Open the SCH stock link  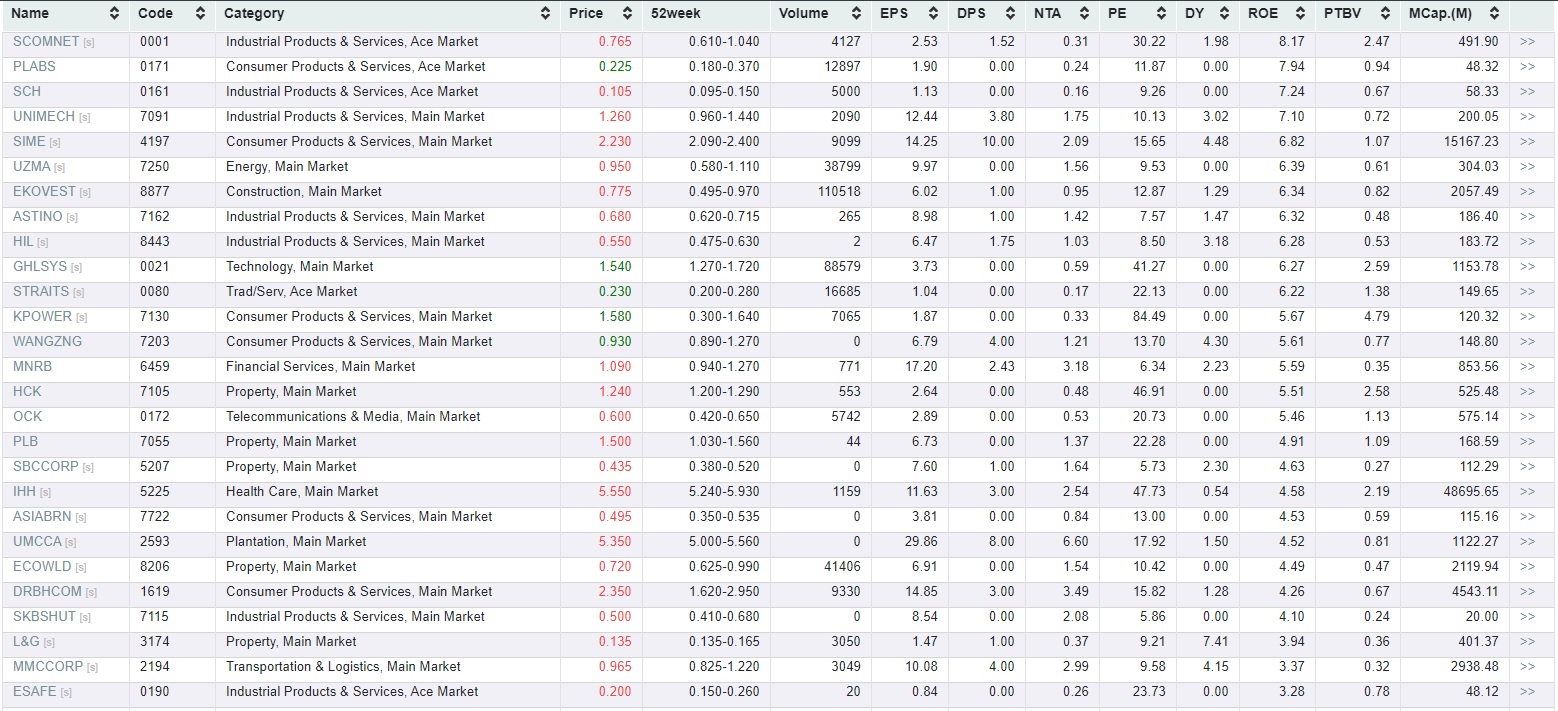[x=27, y=92]
